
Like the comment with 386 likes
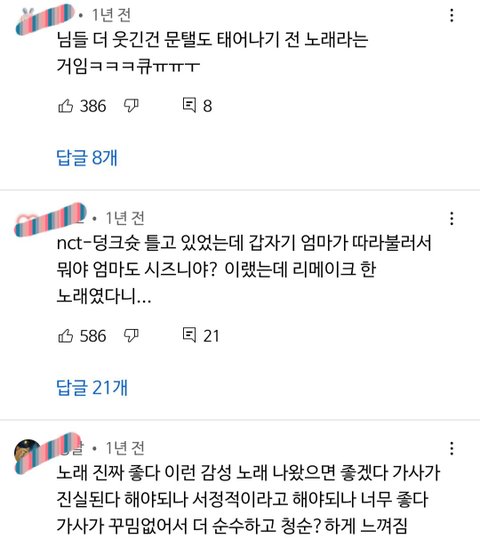(x=65, y=106)
